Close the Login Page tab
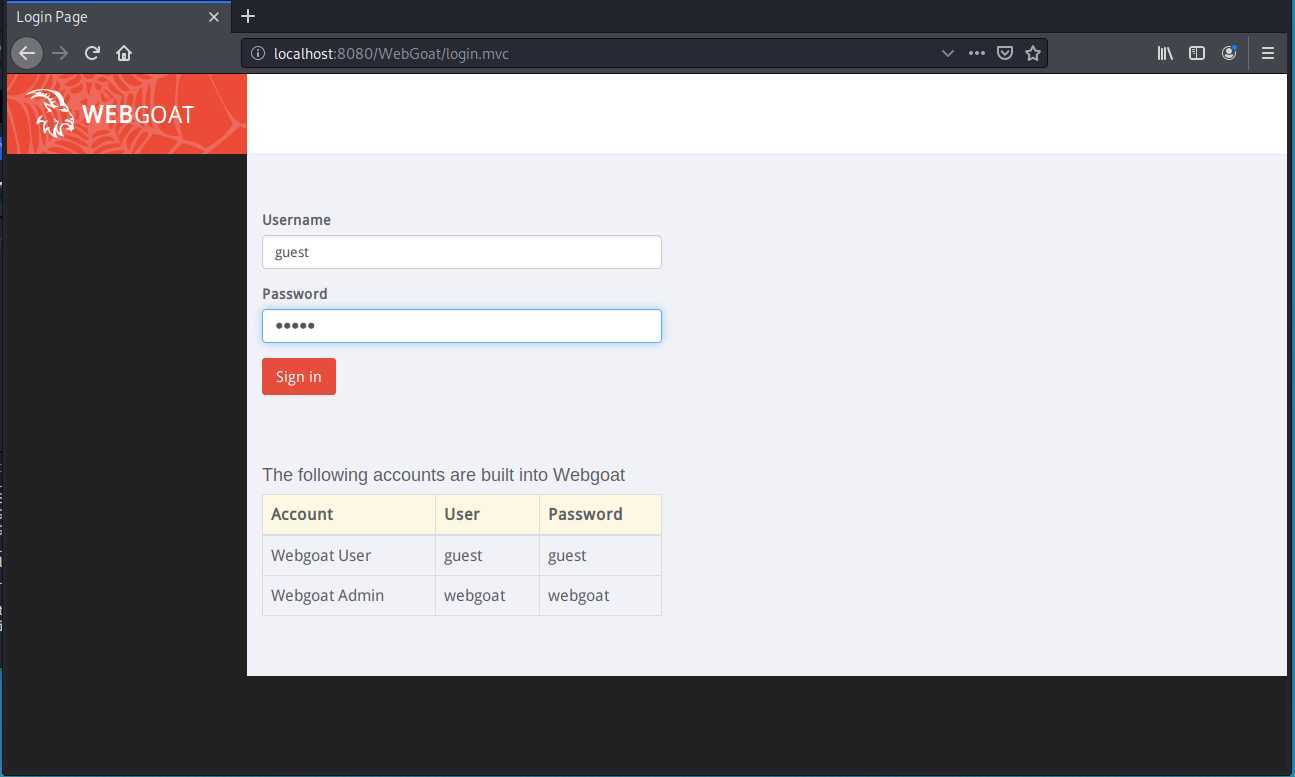 (x=213, y=17)
